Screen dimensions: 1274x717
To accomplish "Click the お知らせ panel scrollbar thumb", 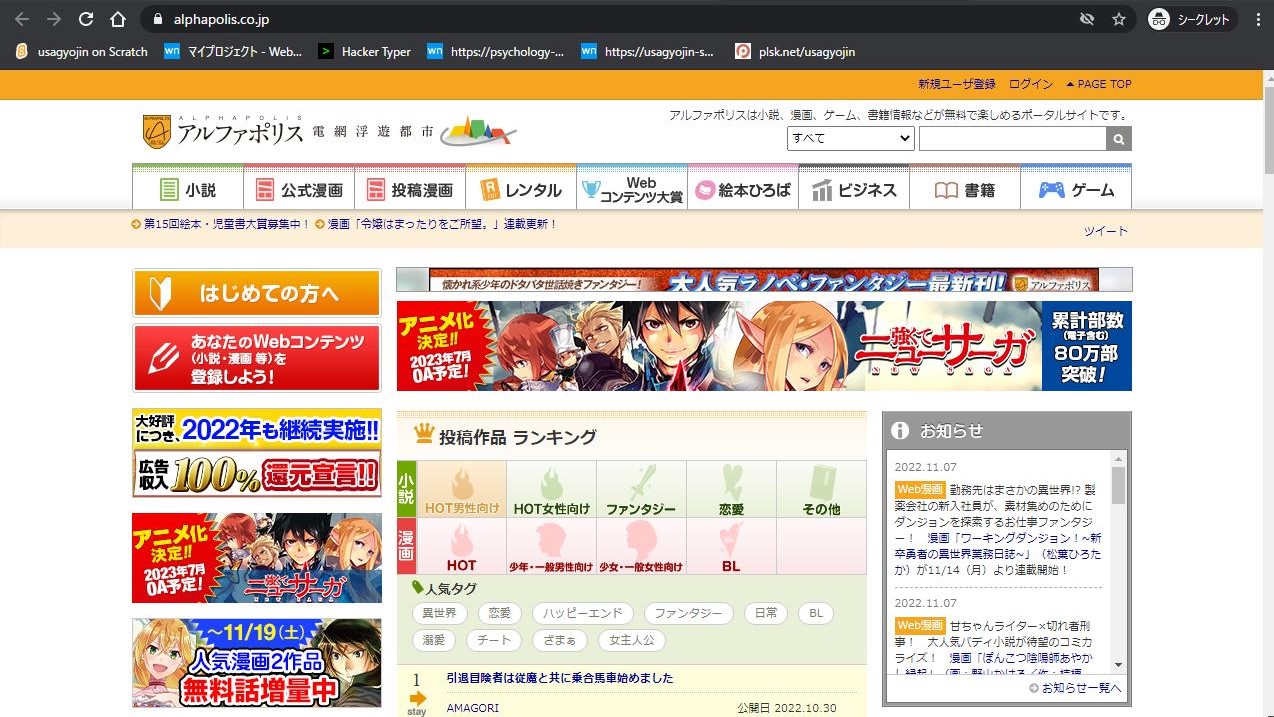I will [1118, 485].
